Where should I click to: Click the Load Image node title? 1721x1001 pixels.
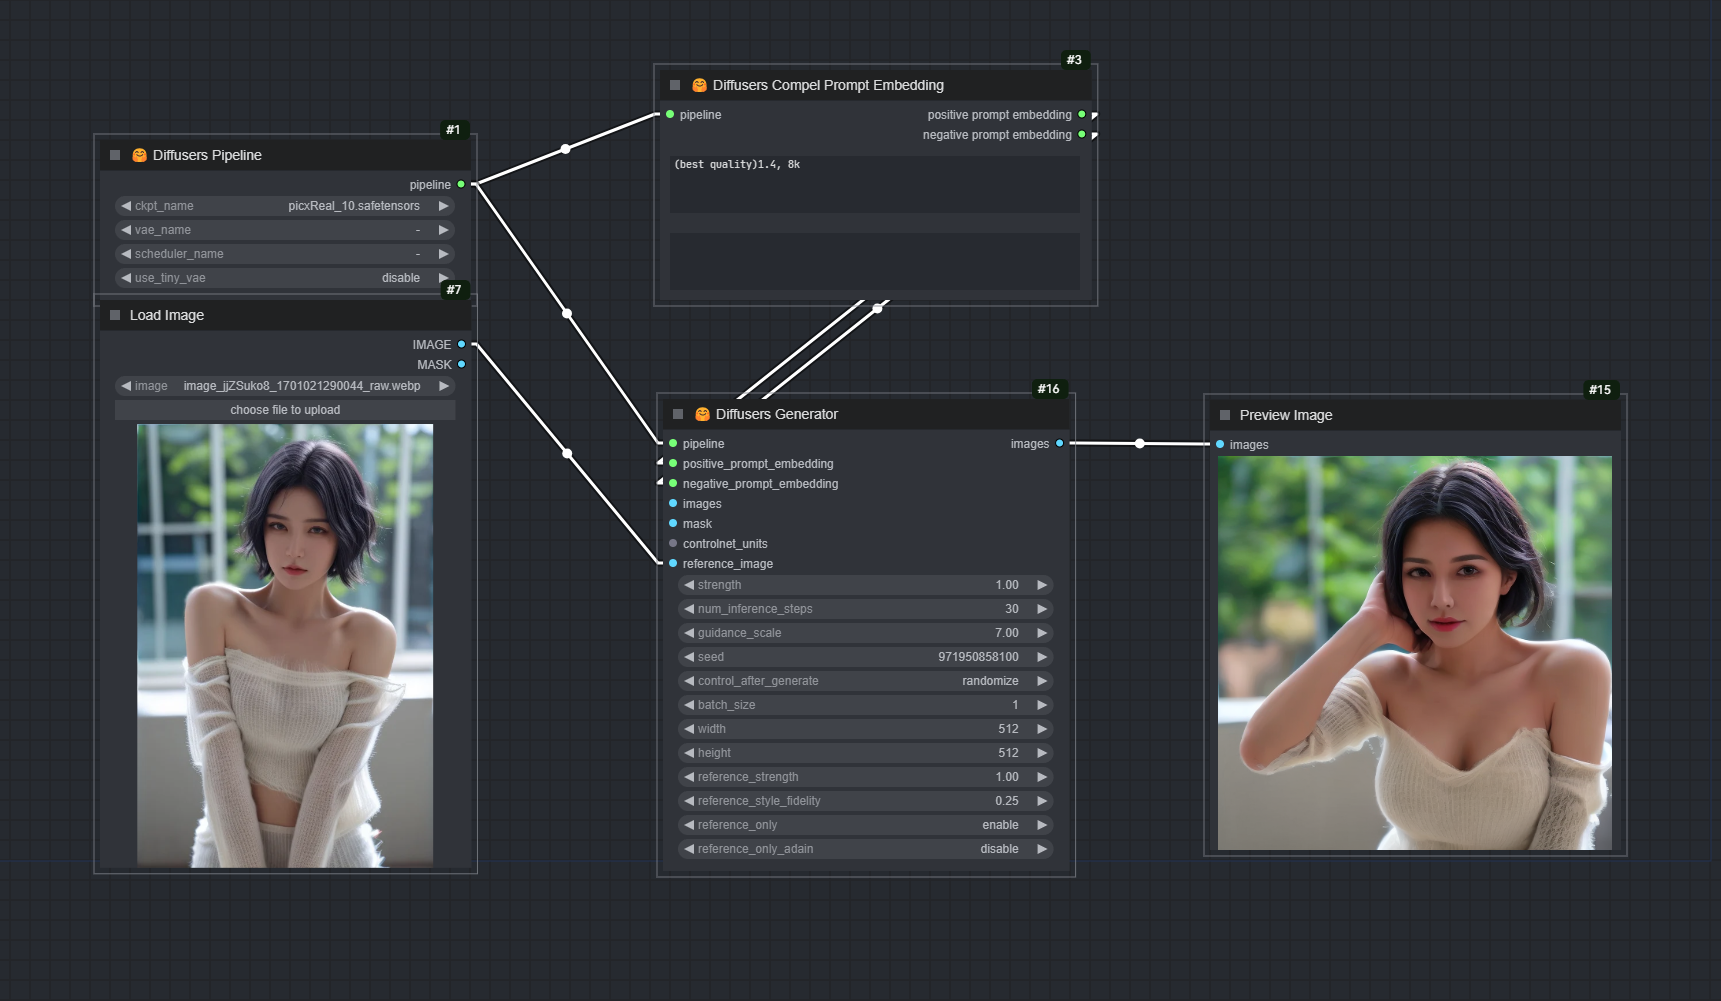pos(167,315)
